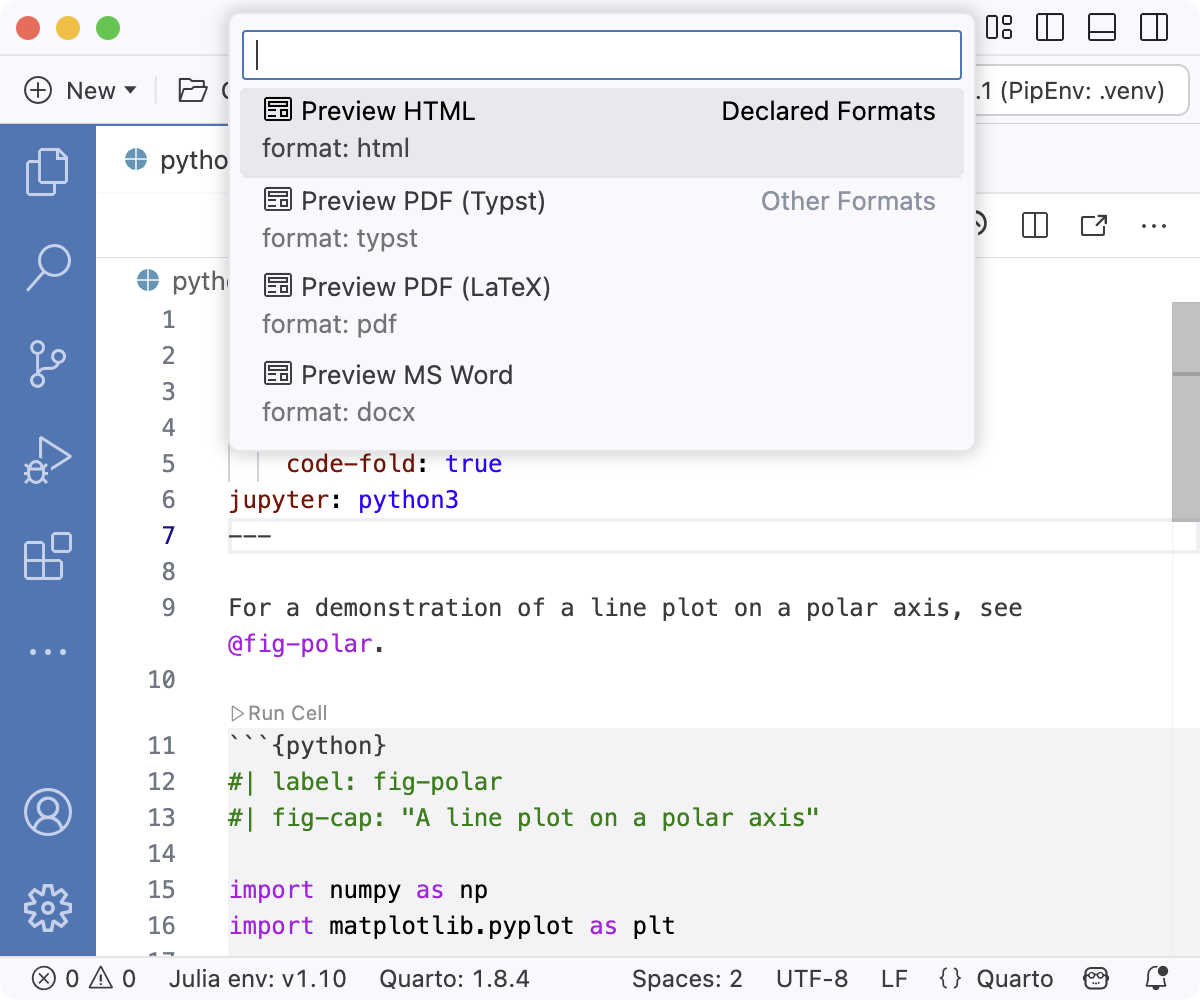Open the Source Control icon
Screen dimensions: 1200x1000
[x=48, y=363]
